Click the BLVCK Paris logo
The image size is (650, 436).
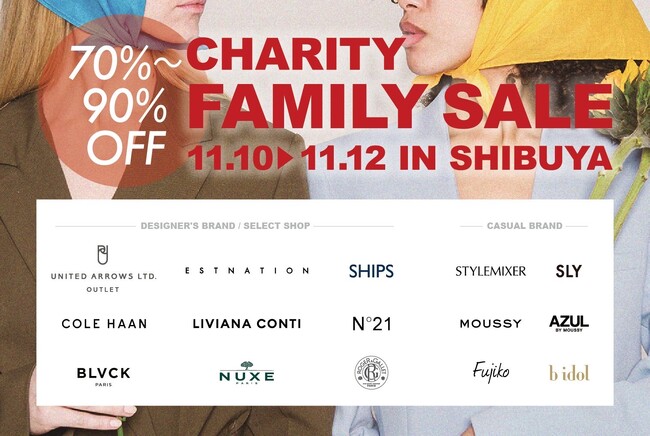(104, 374)
